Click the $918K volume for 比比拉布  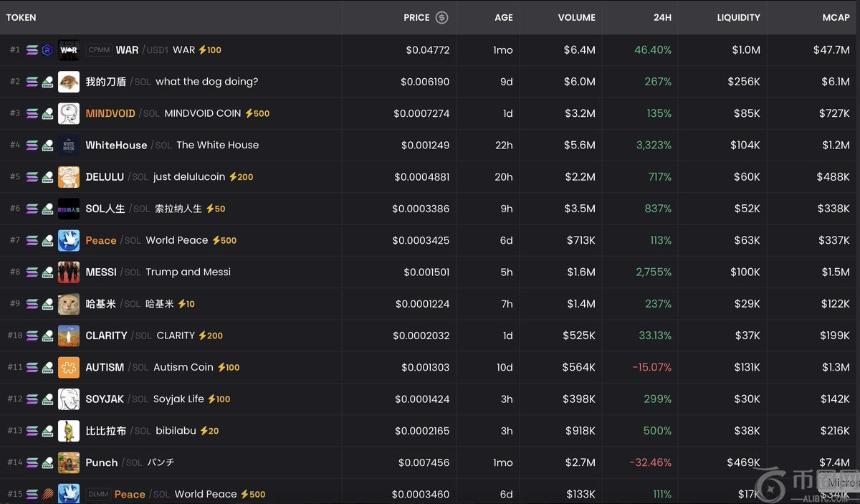point(580,431)
